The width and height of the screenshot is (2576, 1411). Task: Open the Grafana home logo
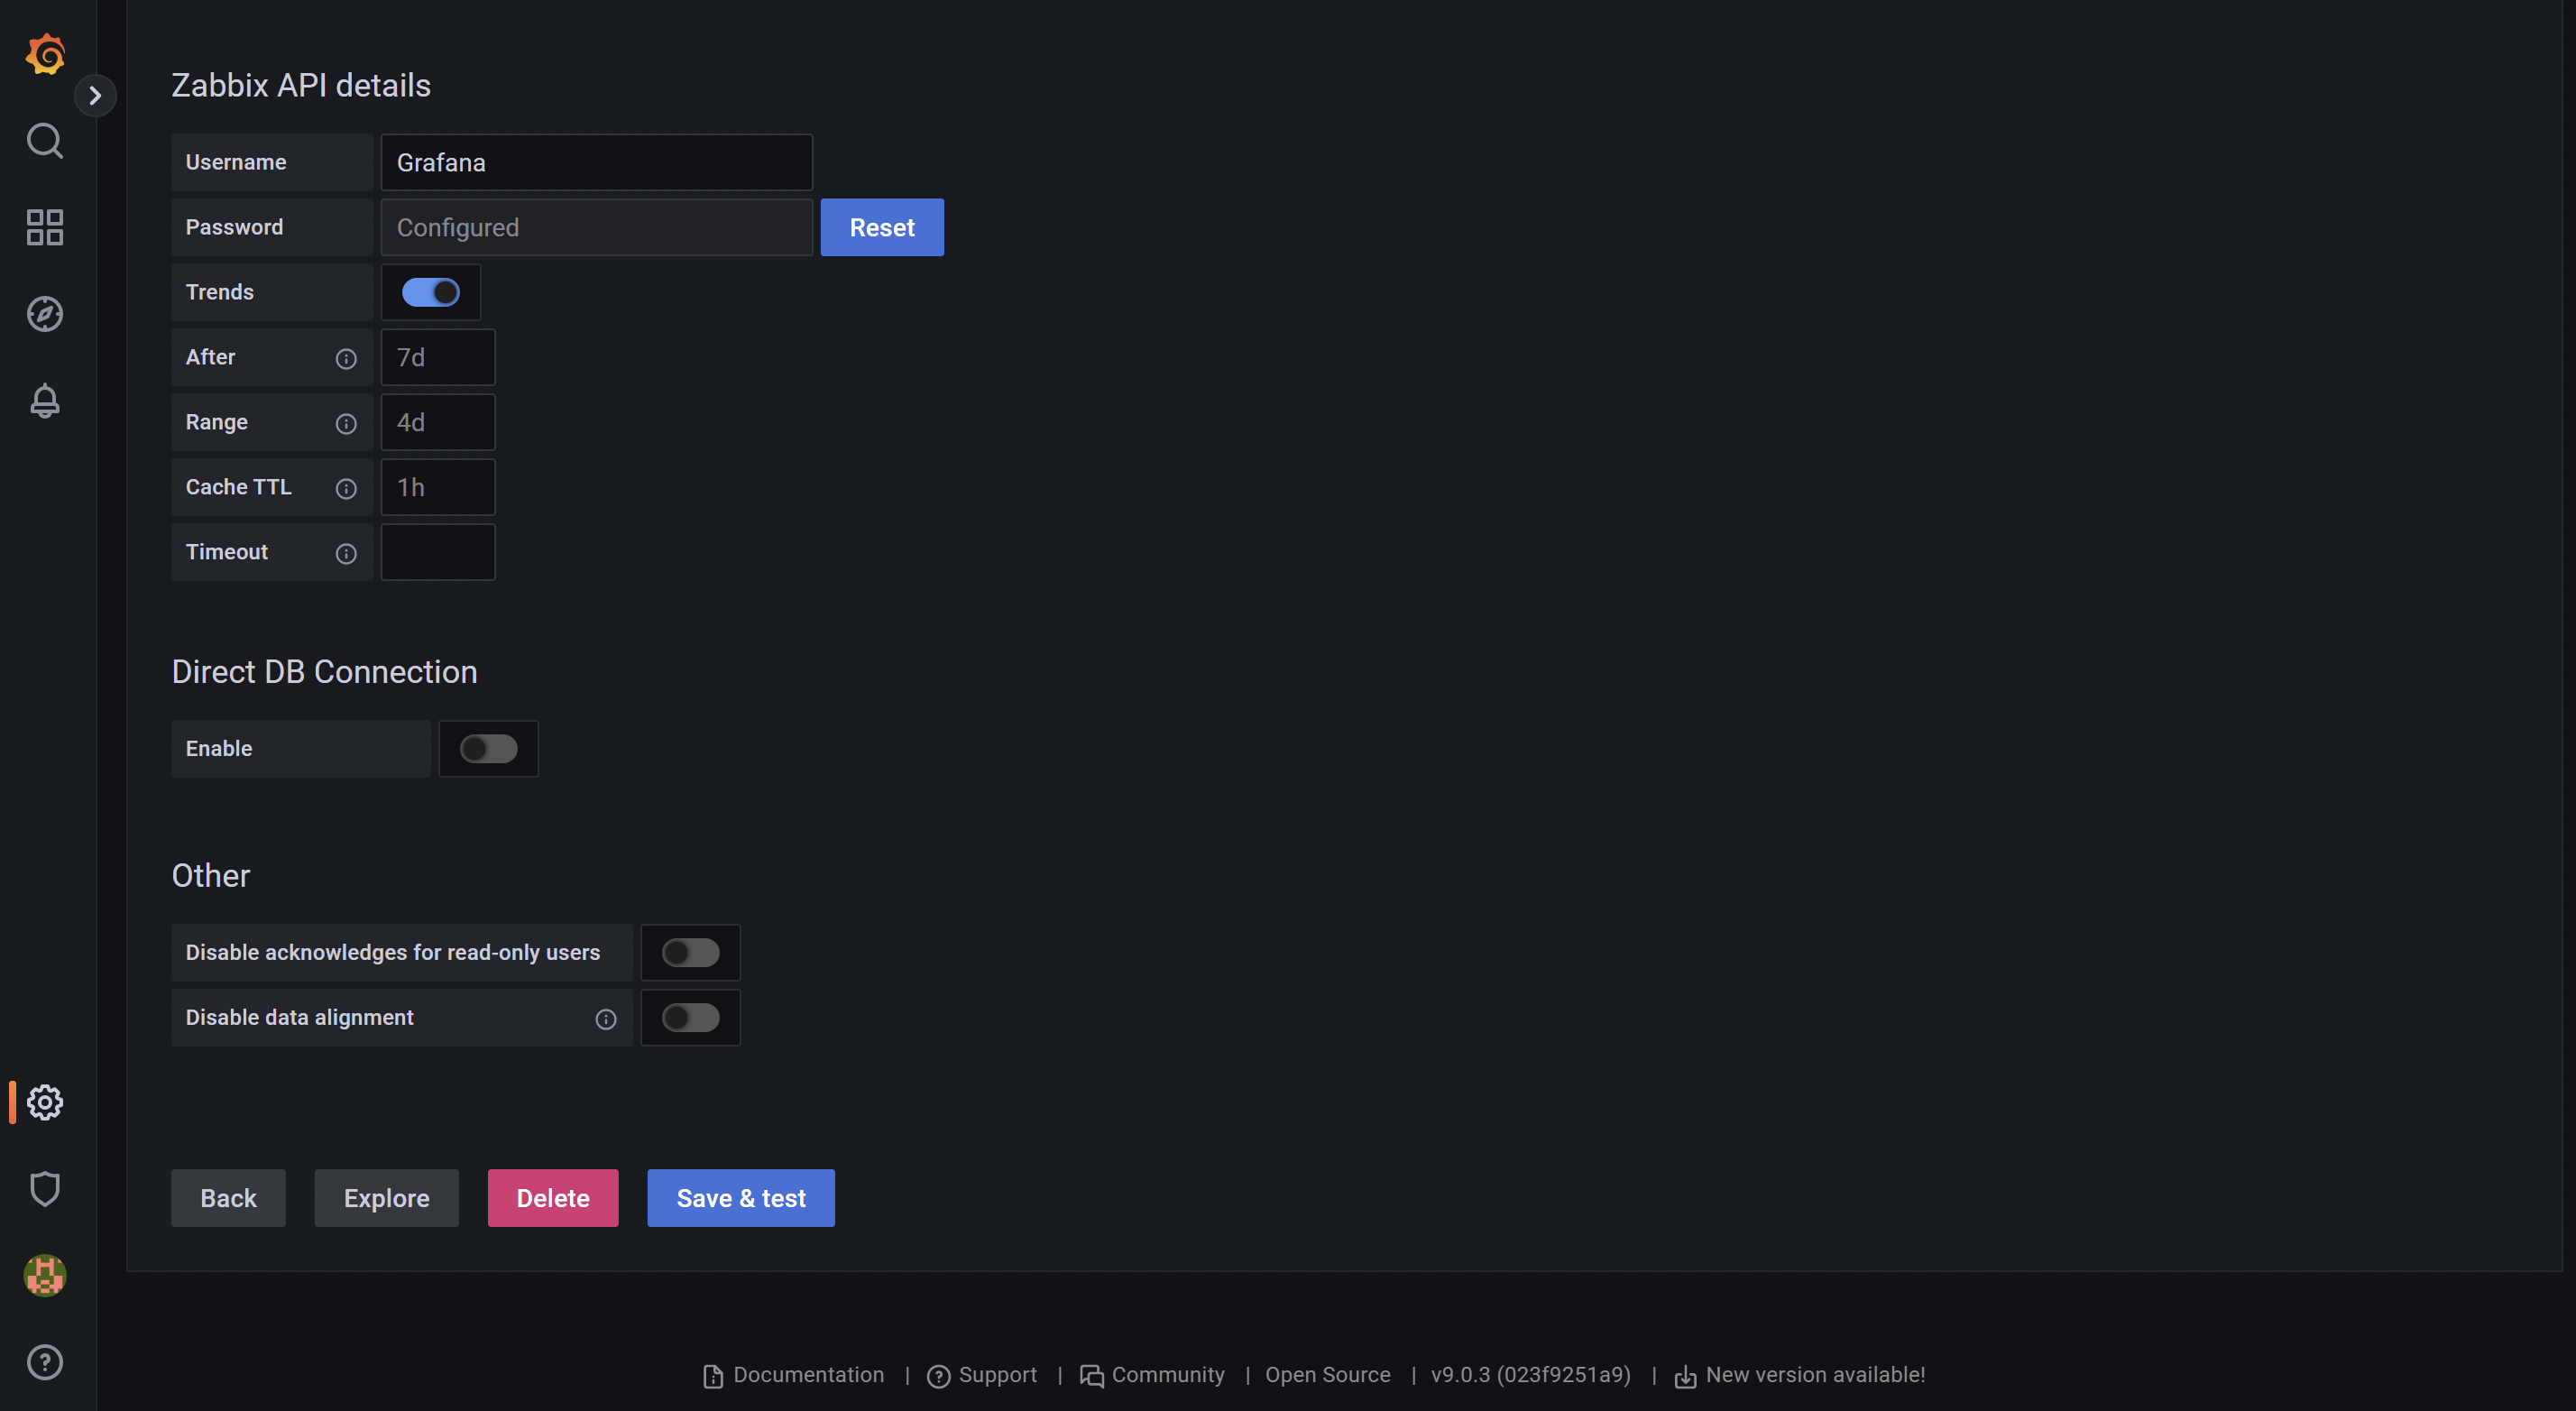tap(45, 54)
